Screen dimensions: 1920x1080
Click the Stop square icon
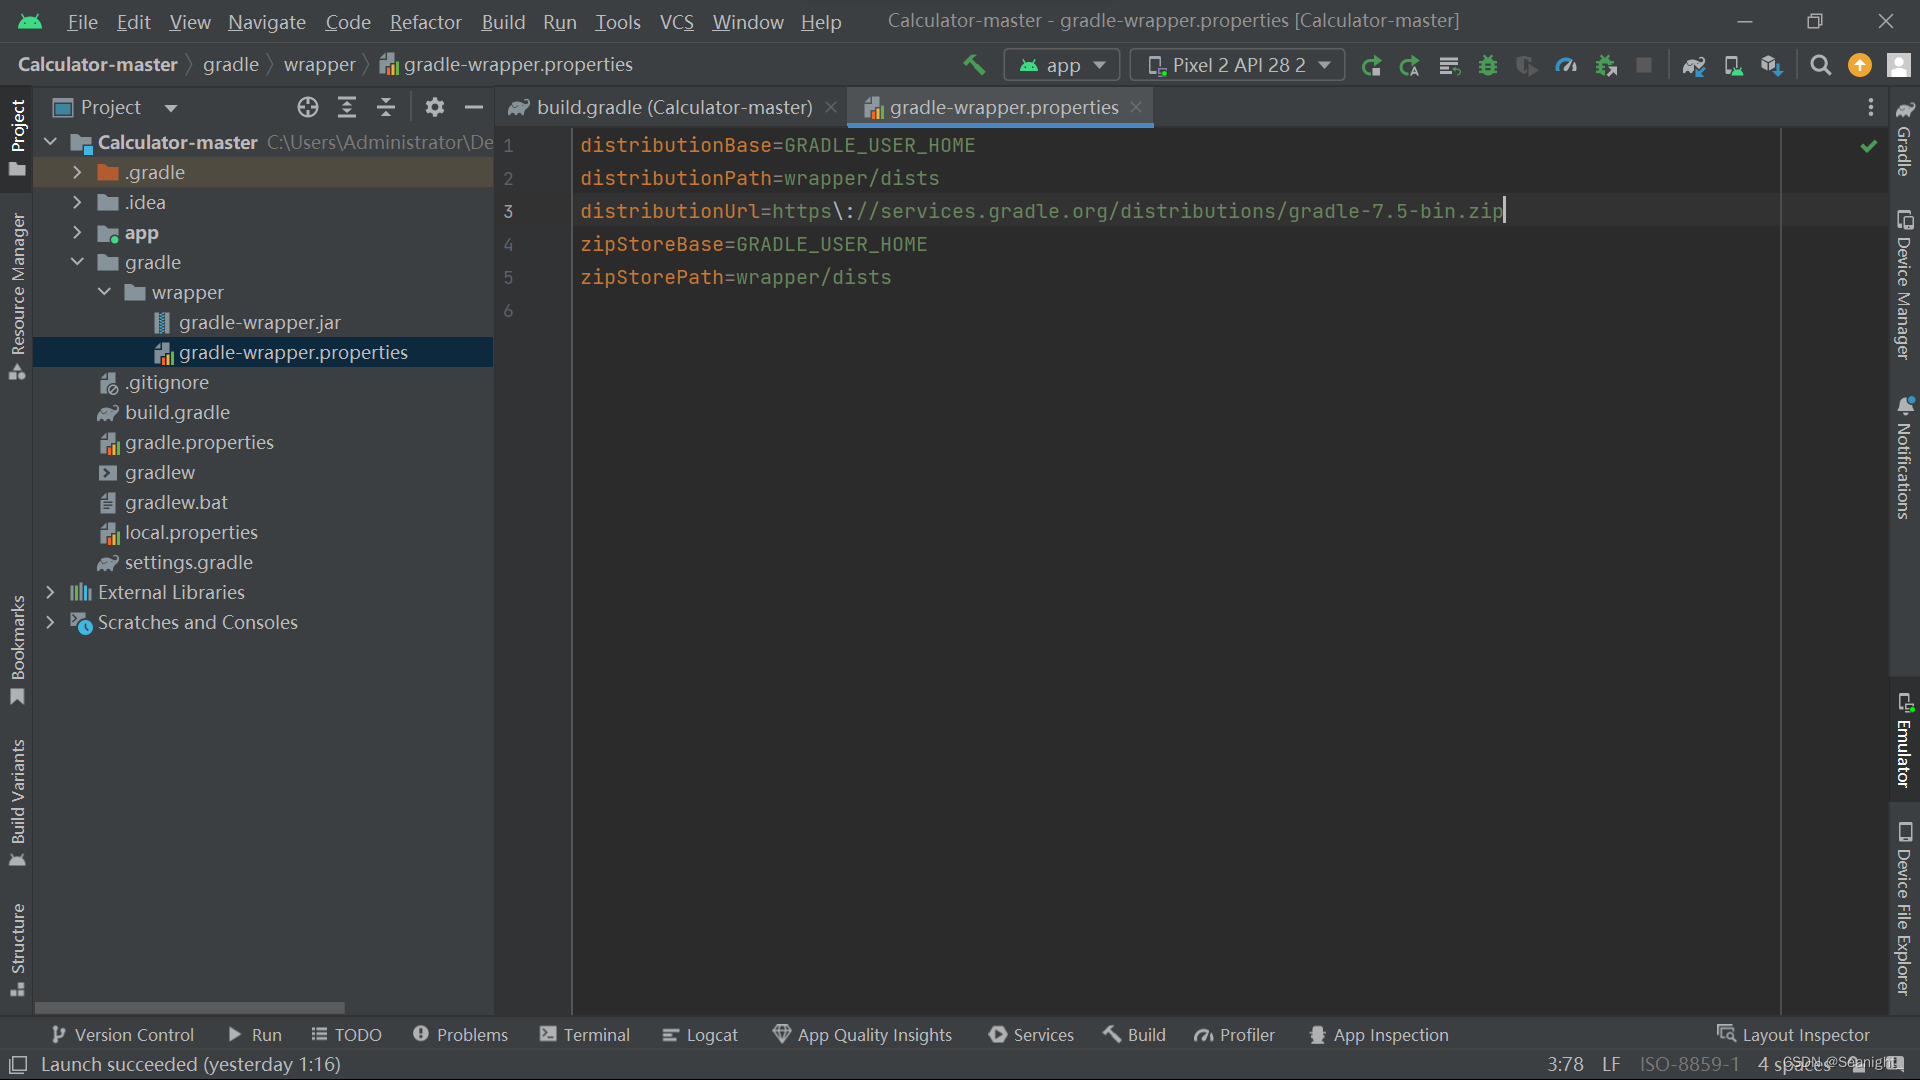point(1644,66)
